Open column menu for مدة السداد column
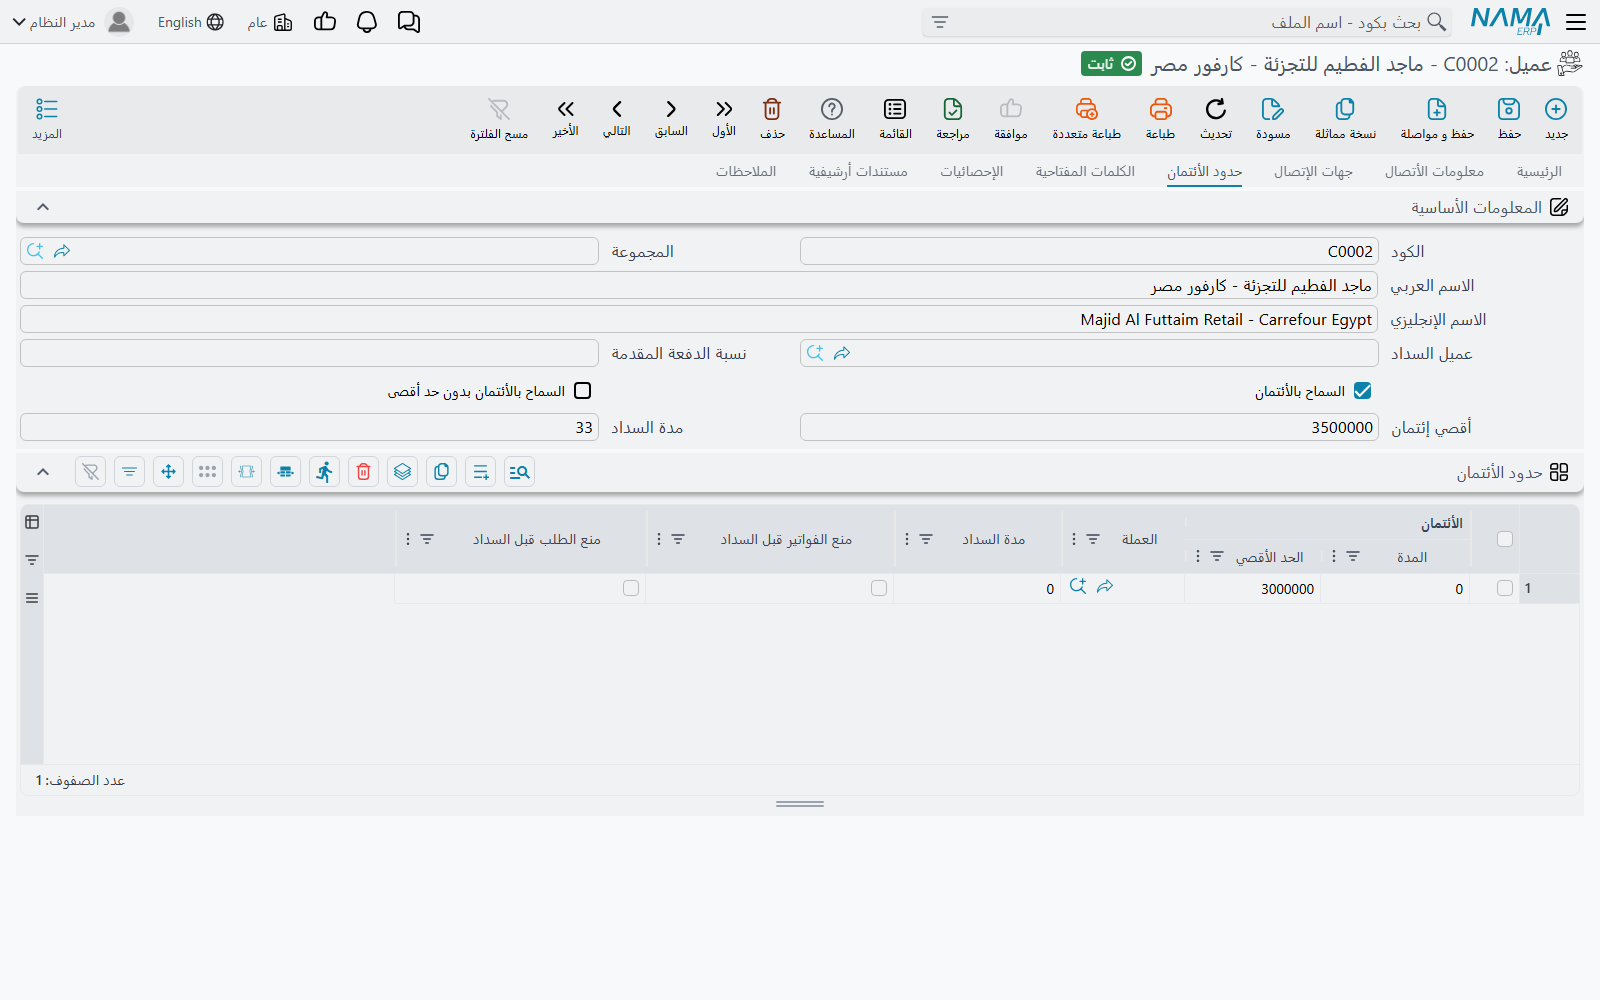This screenshot has width=1600, height=1000. point(907,539)
